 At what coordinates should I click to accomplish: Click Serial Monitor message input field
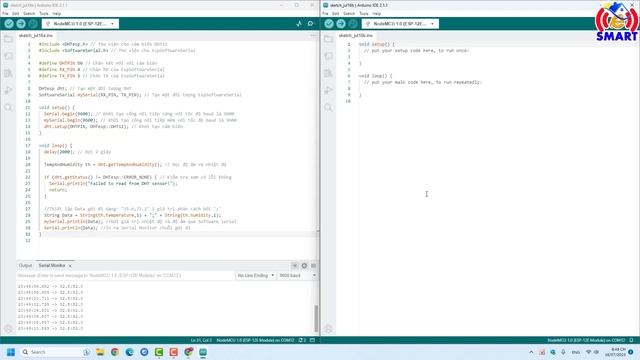(x=125, y=276)
